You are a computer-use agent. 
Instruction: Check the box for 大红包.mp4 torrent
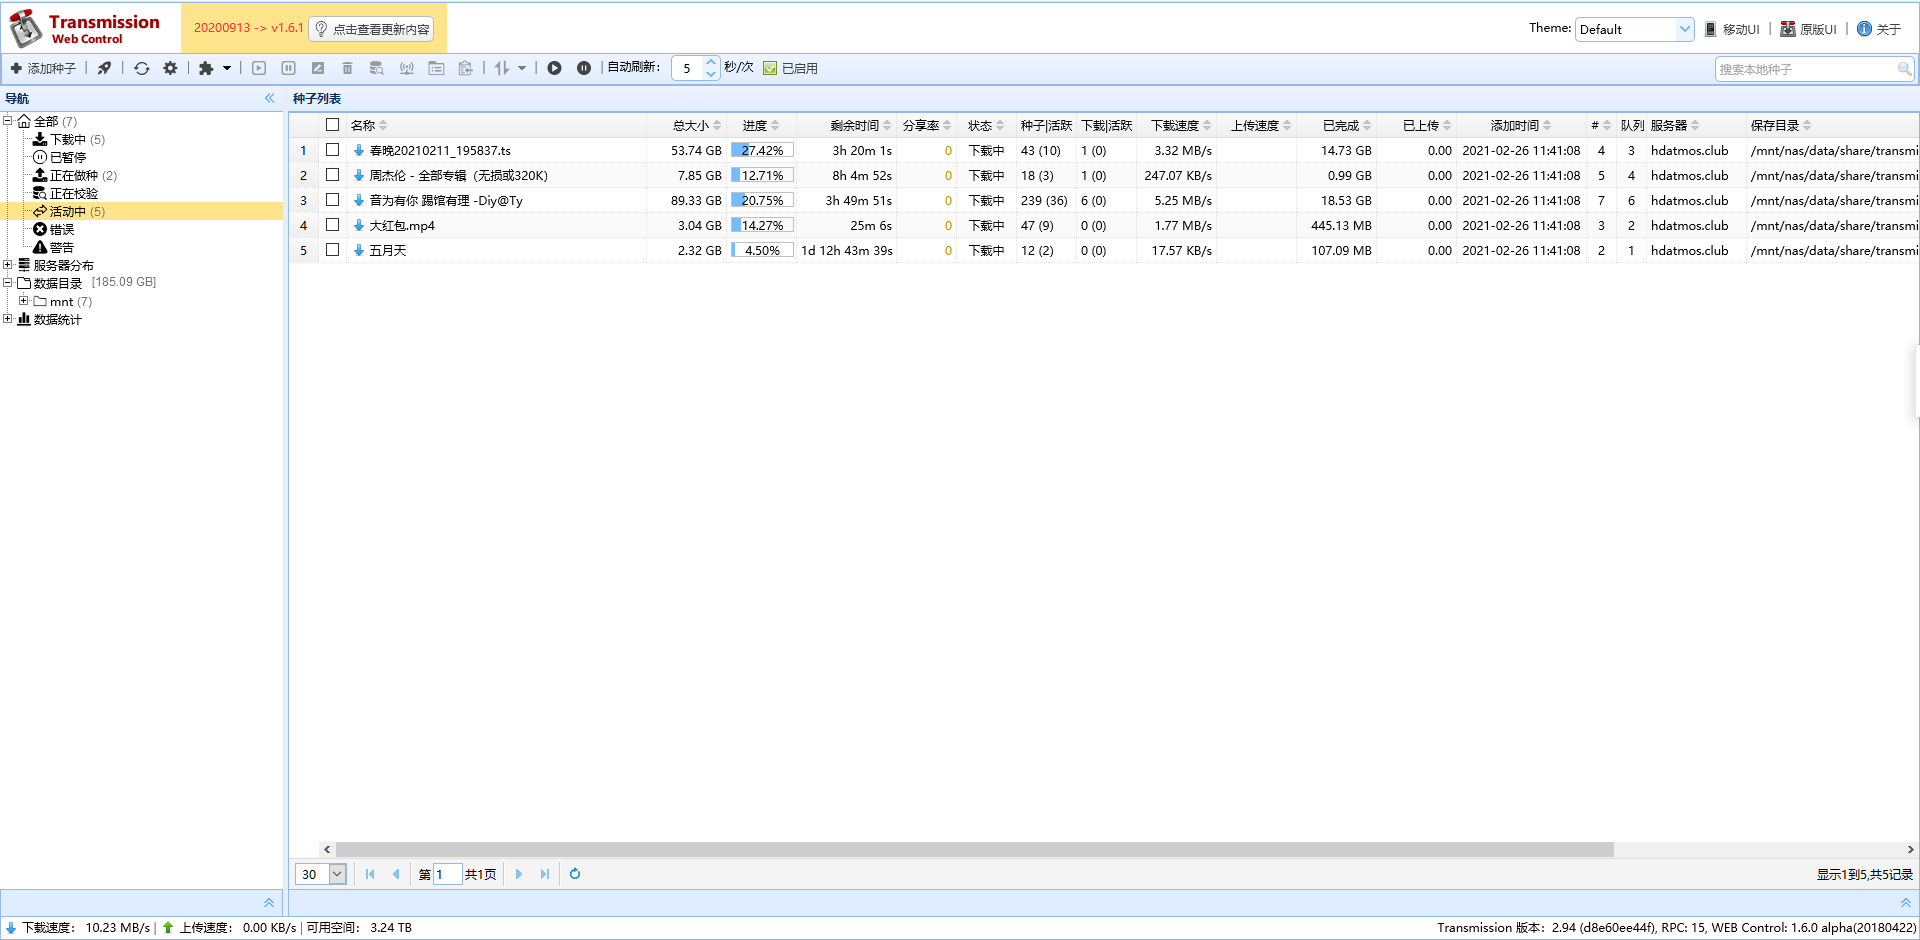[x=333, y=225]
